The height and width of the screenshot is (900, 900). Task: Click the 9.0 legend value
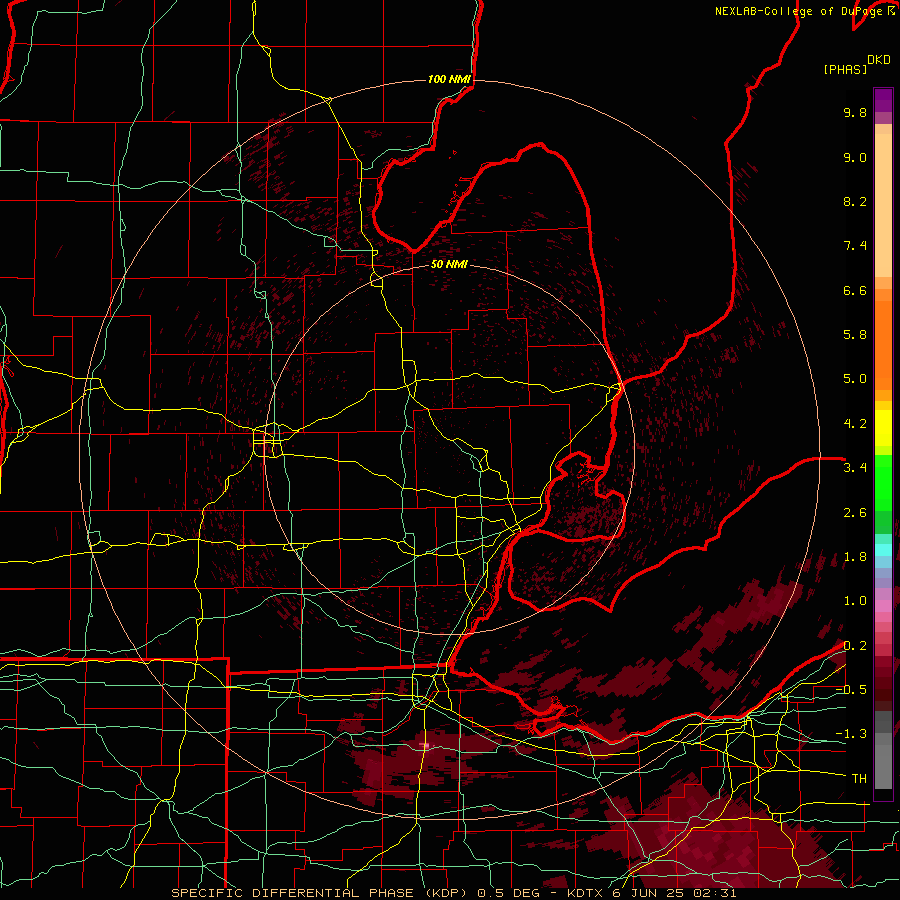click(x=855, y=157)
